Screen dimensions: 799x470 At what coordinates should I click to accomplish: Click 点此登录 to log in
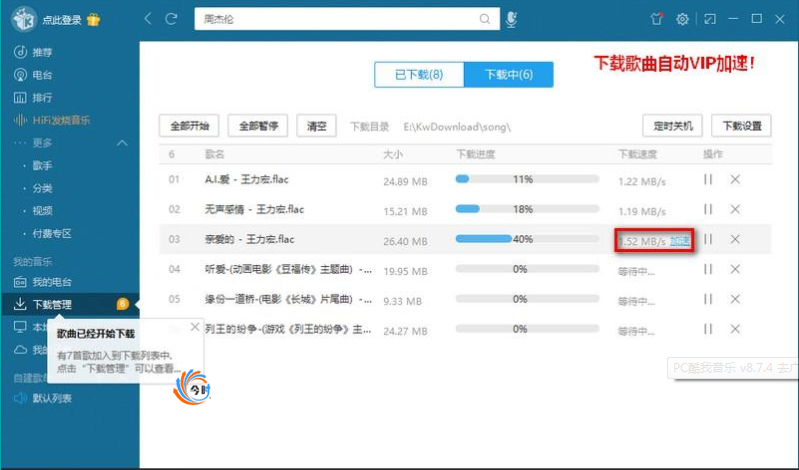(x=62, y=20)
